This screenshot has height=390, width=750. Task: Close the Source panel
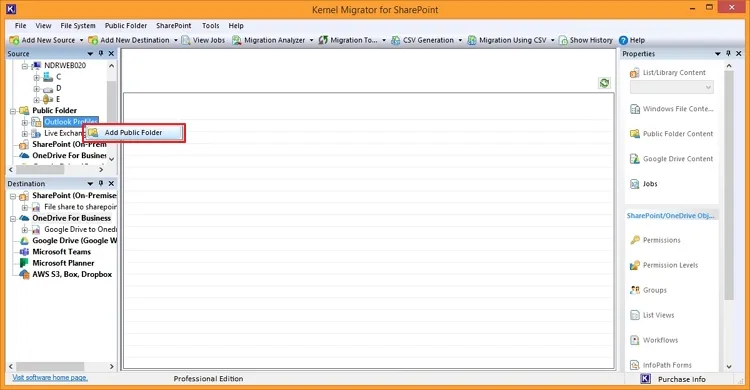point(111,54)
